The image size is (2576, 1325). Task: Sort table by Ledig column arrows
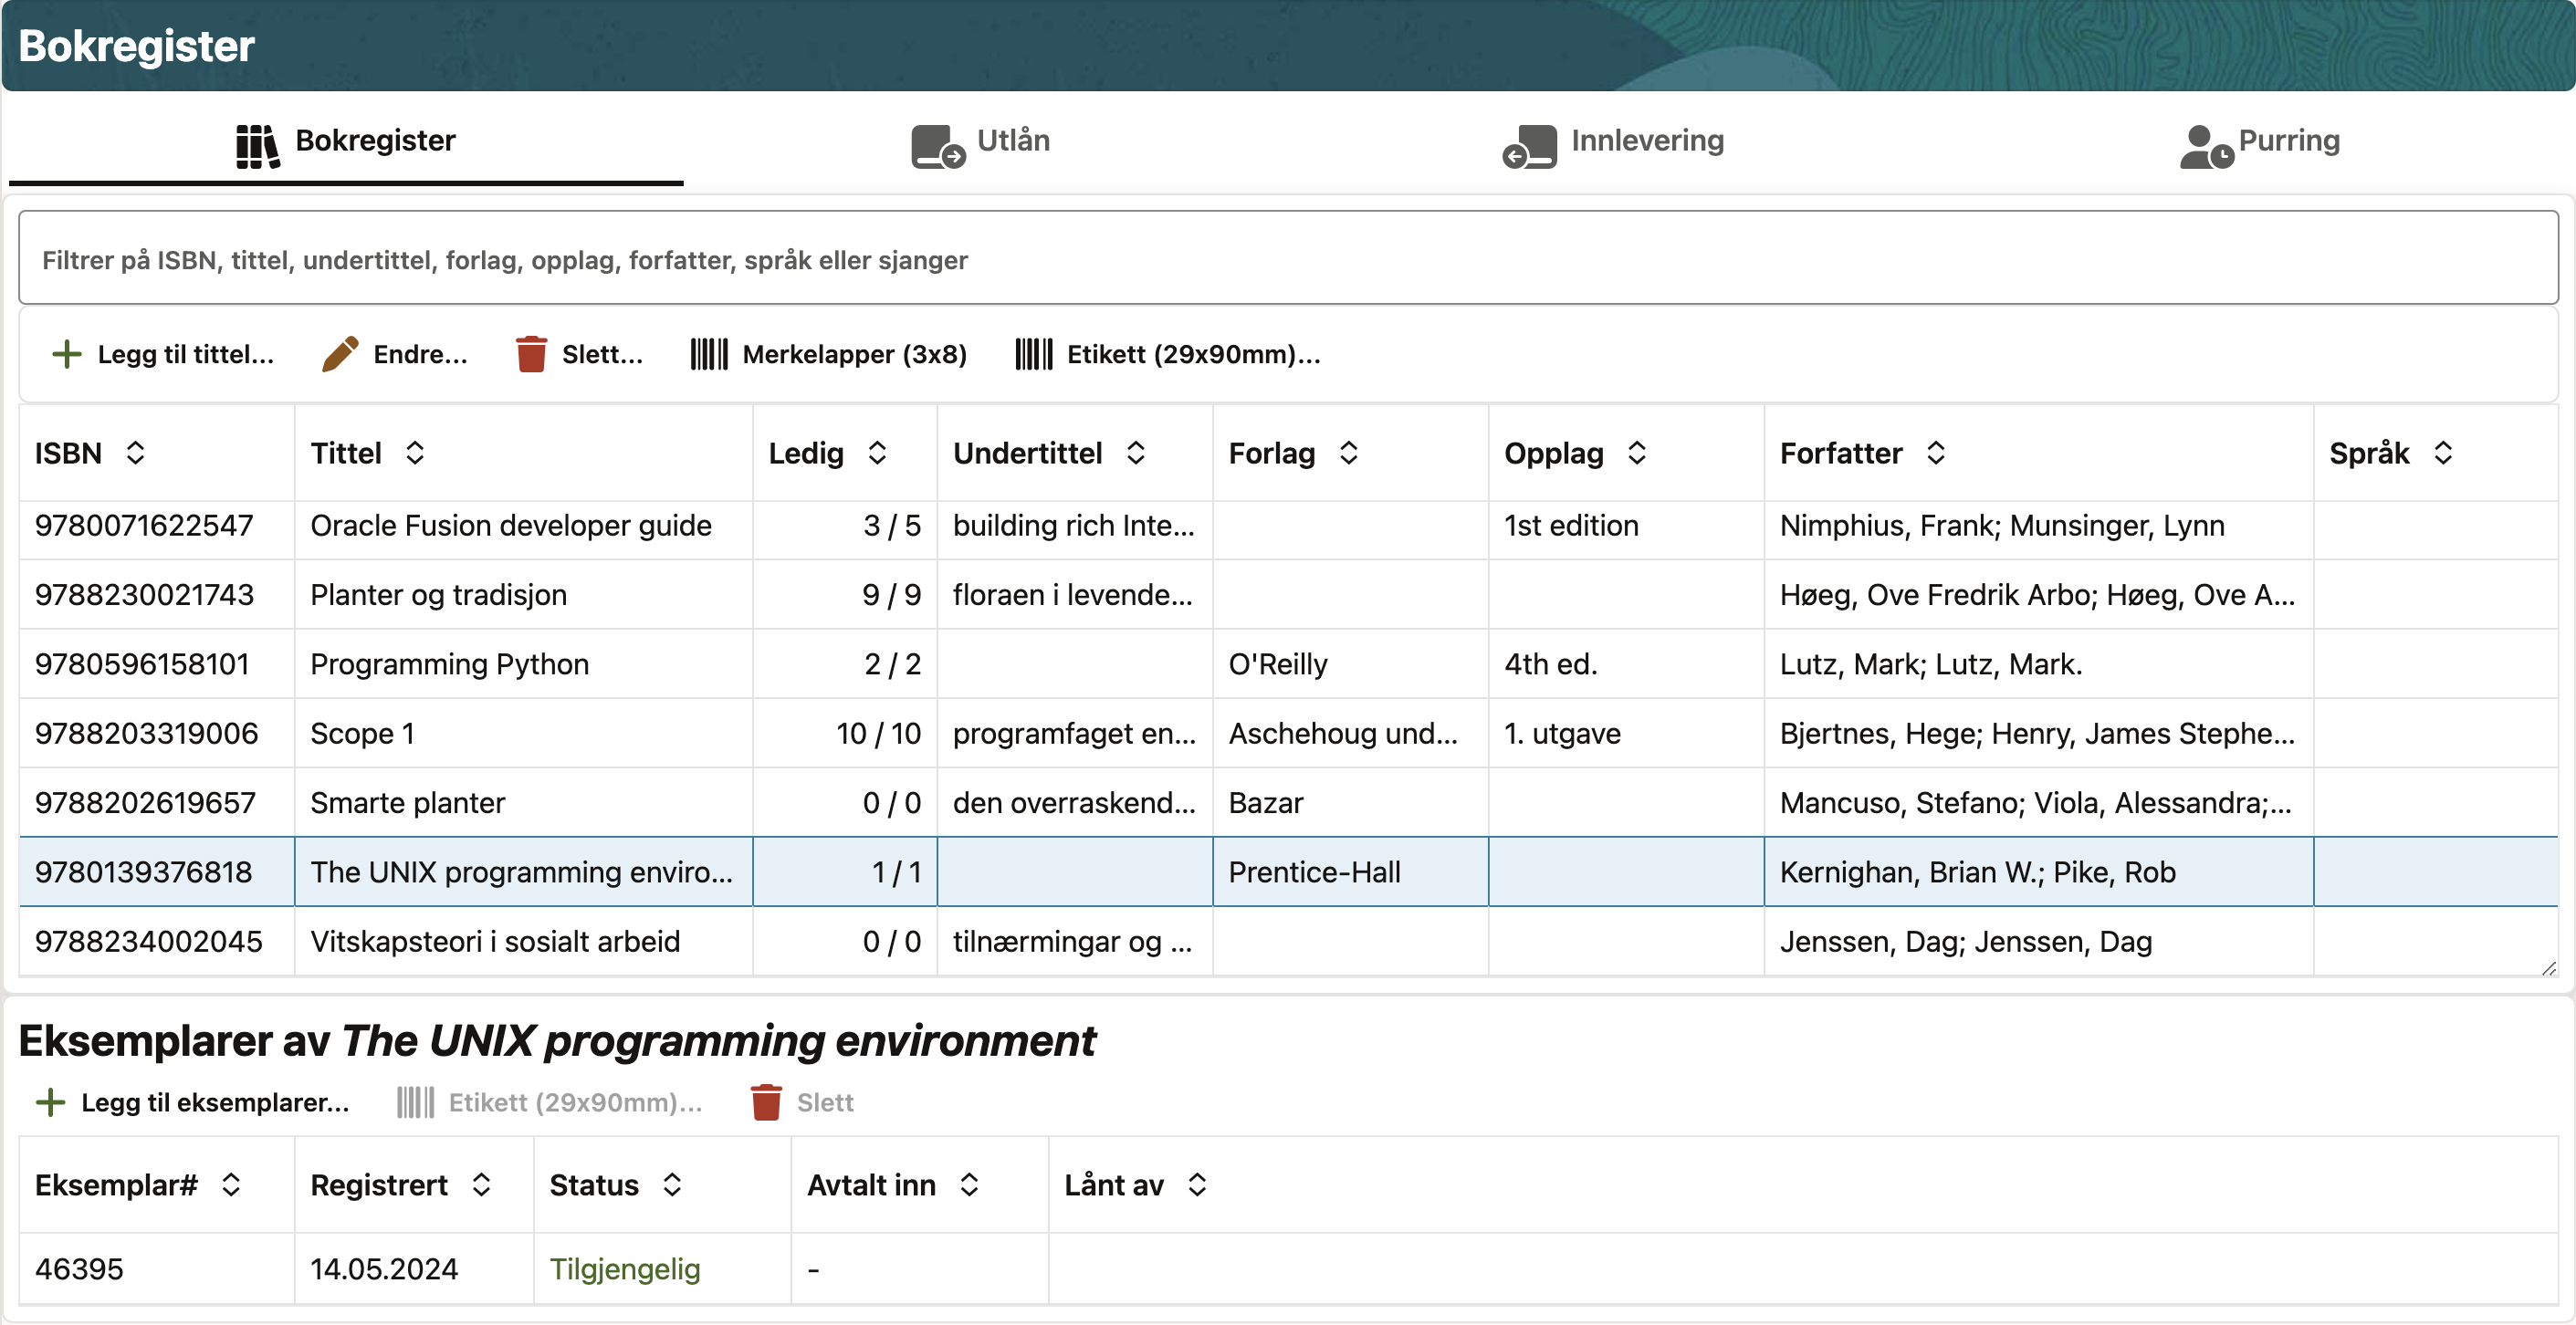(877, 453)
